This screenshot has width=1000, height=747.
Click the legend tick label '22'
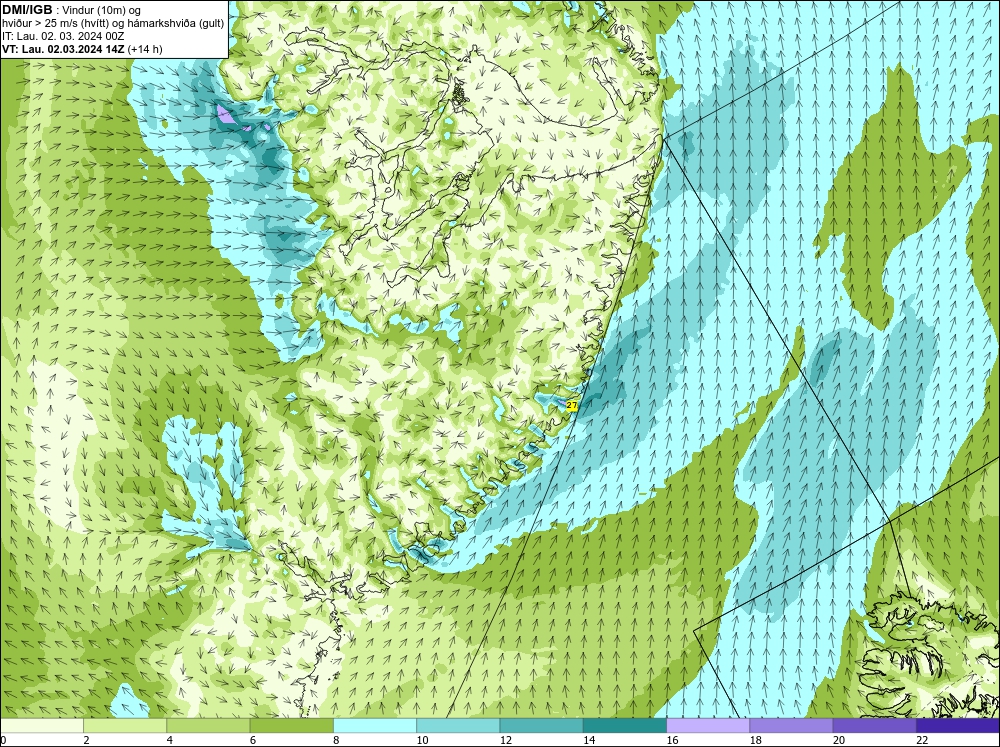(x=922, y=740)
